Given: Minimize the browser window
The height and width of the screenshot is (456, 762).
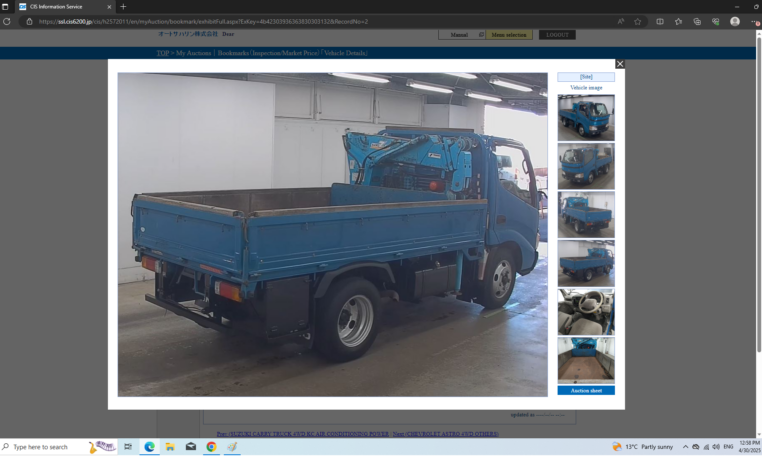Looking at the screenshot, I should point(737,7).
